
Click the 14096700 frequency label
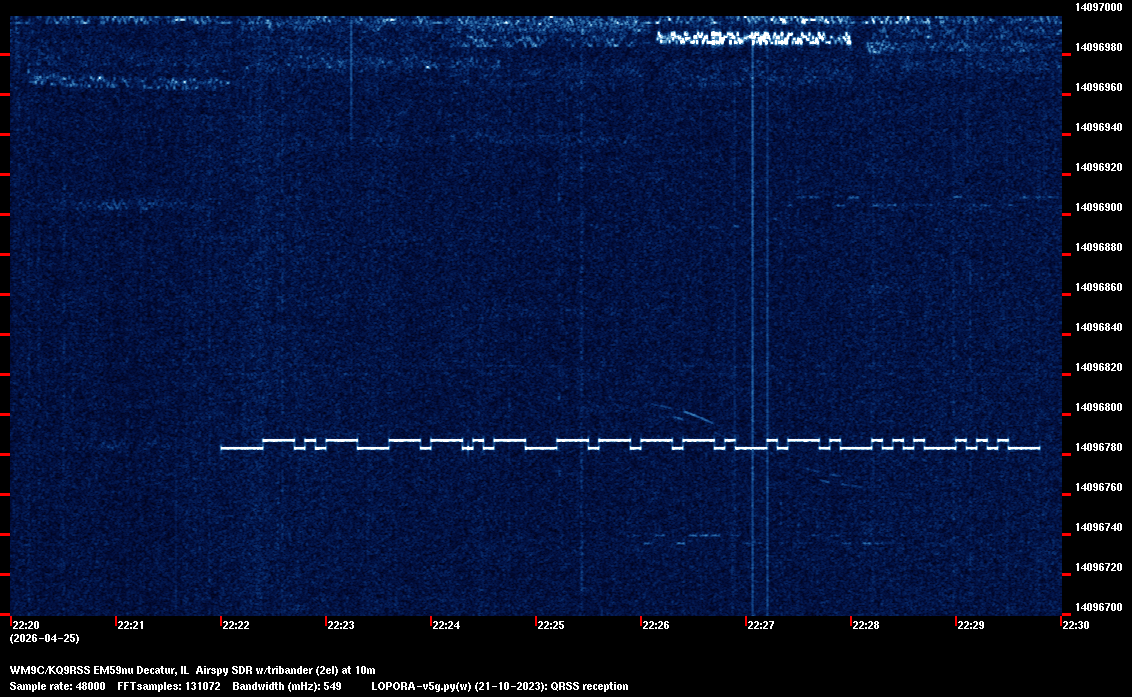(1099, 607)
